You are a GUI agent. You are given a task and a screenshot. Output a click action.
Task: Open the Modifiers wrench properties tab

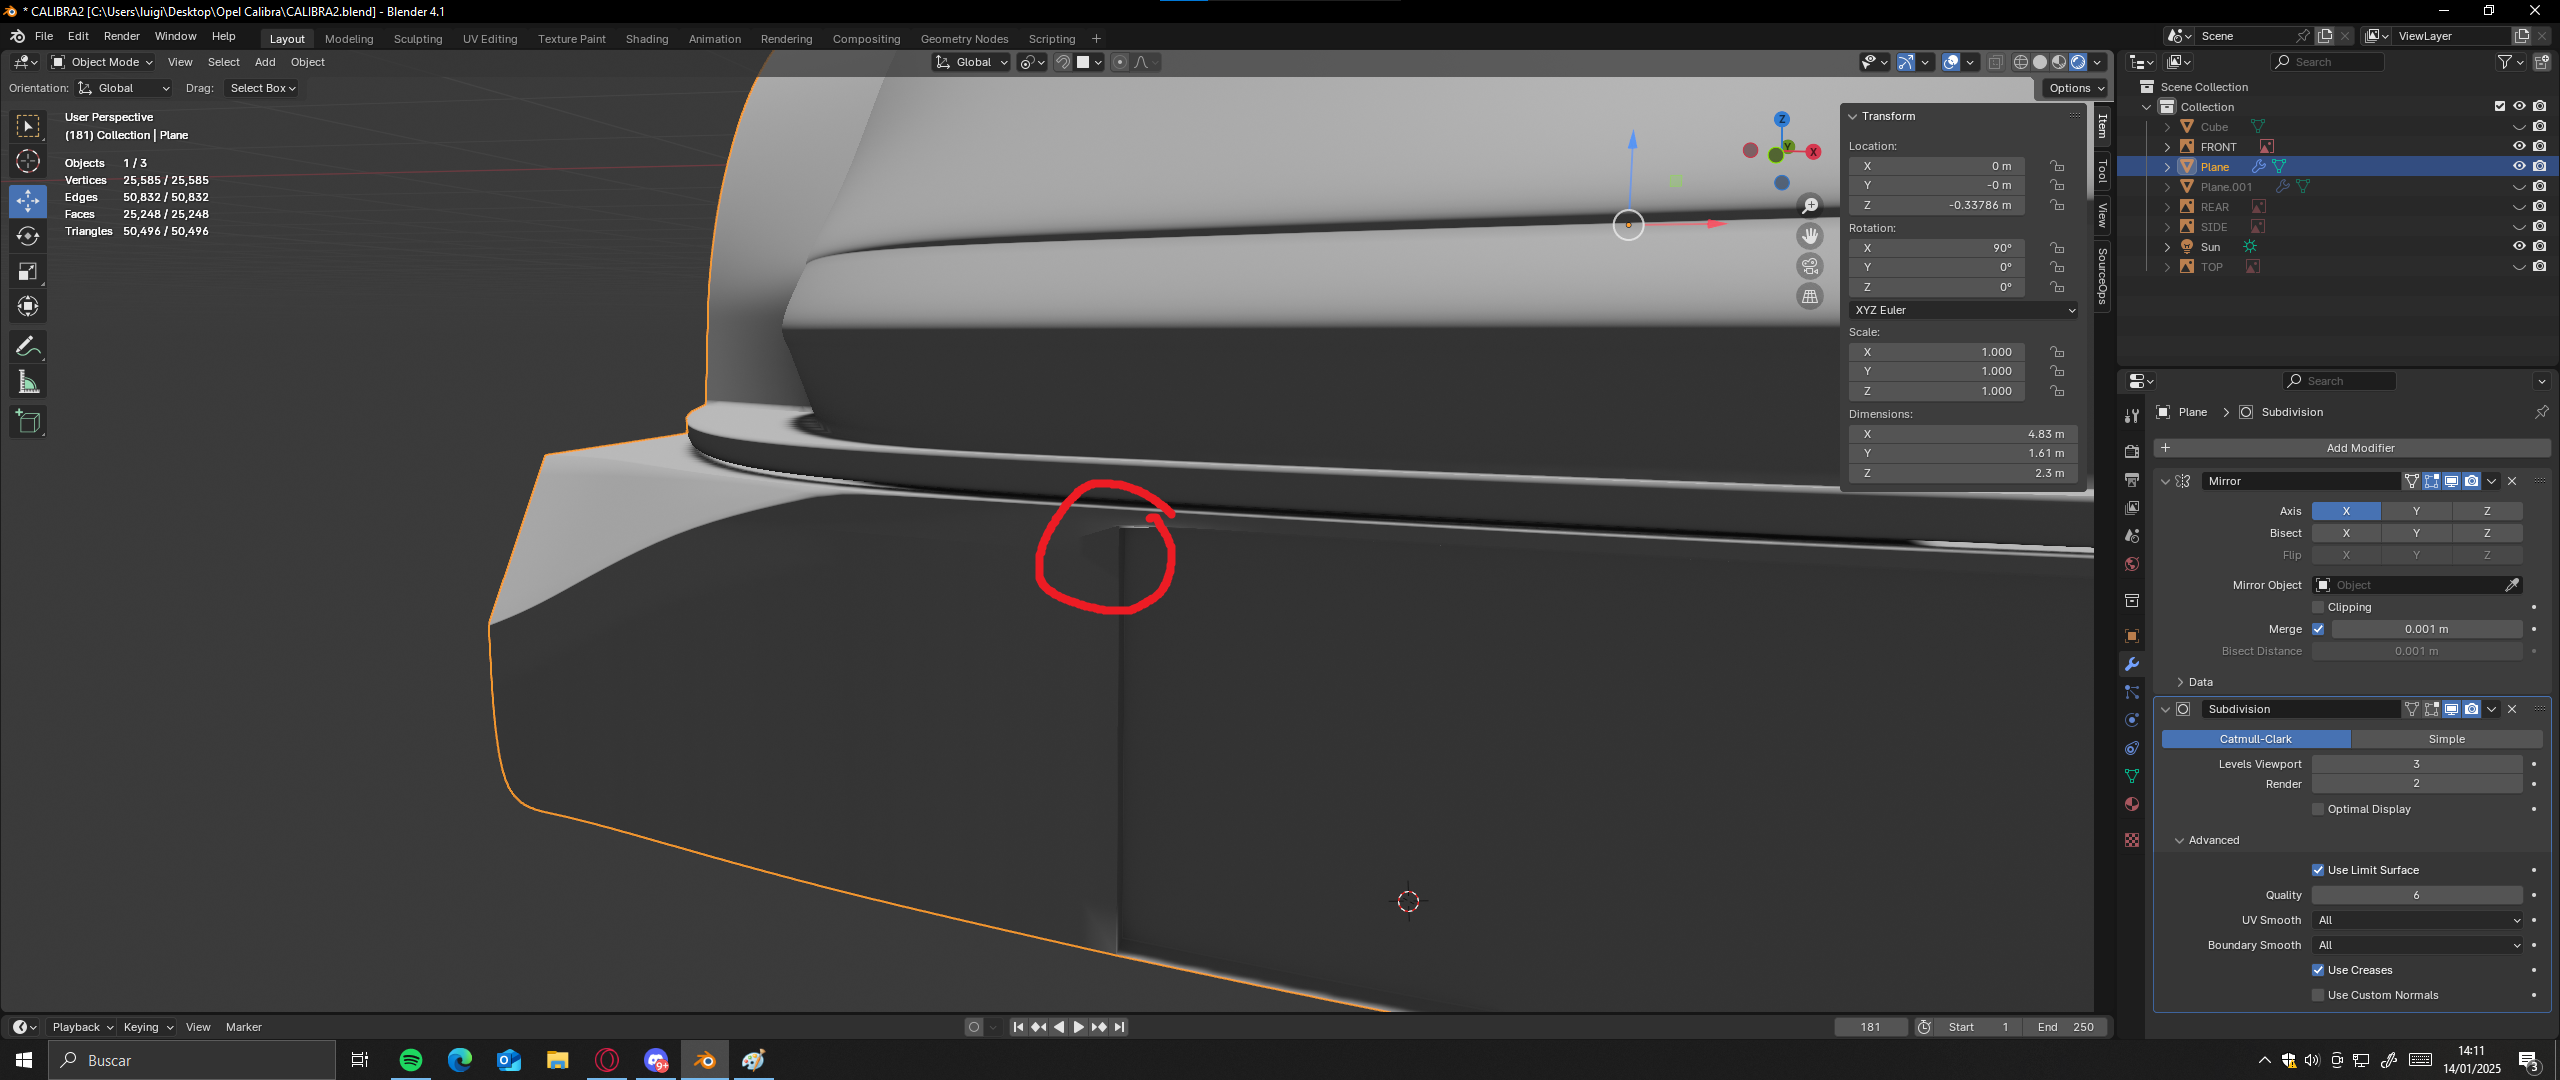point(2132,664)
